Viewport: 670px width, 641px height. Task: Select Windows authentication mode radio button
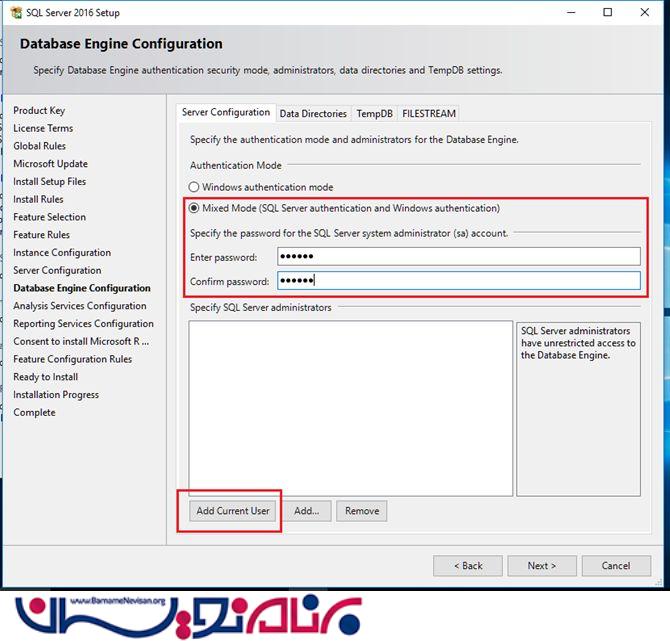pyautogui.click(x=195, y=187)
